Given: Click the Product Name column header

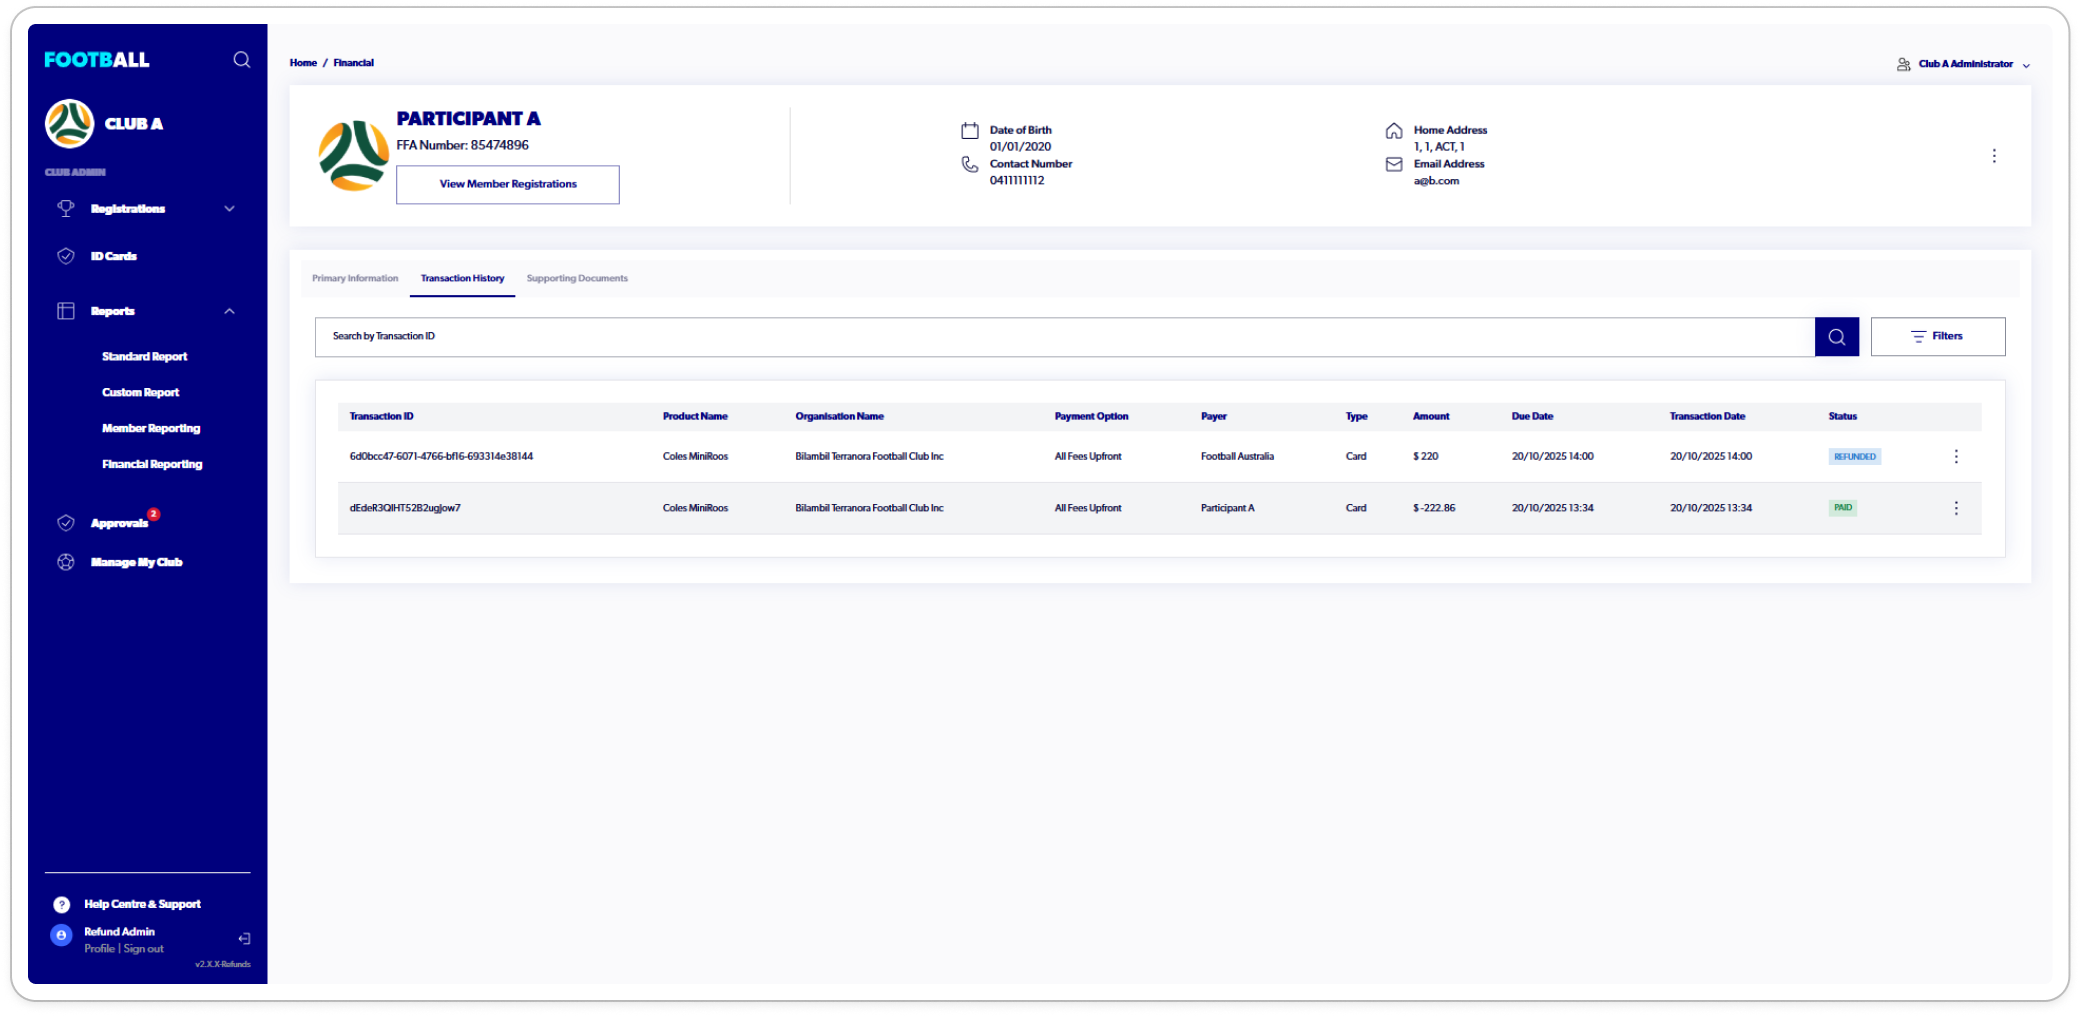Looking at the screenshot, I should point(695,416).
